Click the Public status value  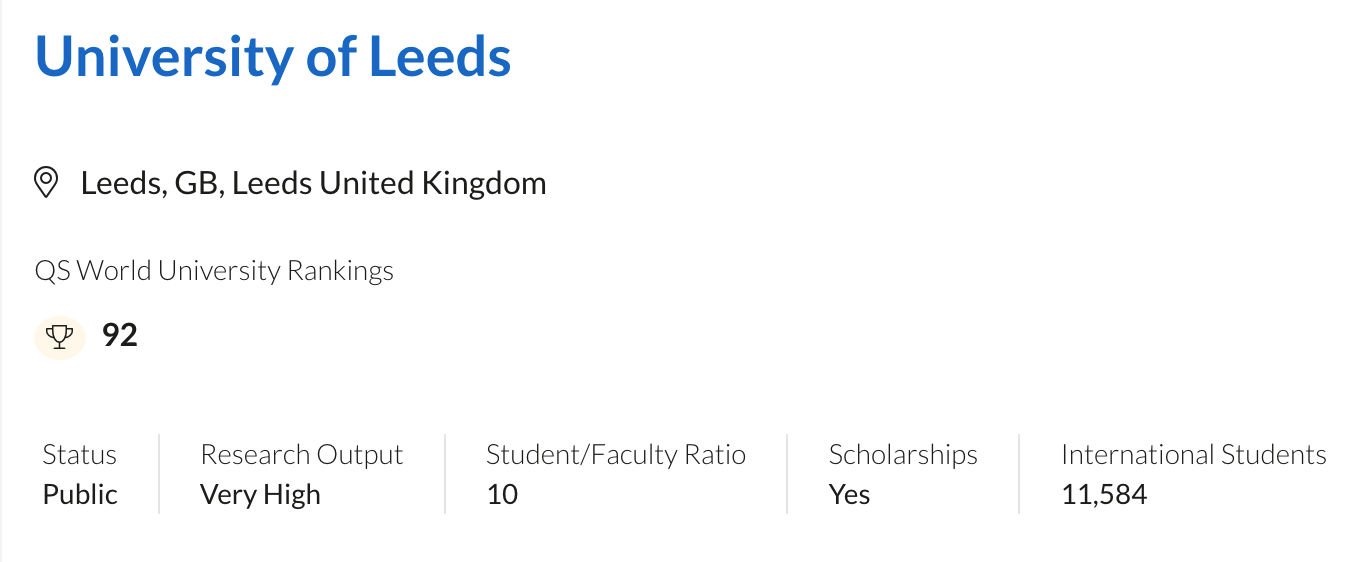point(80,495)
